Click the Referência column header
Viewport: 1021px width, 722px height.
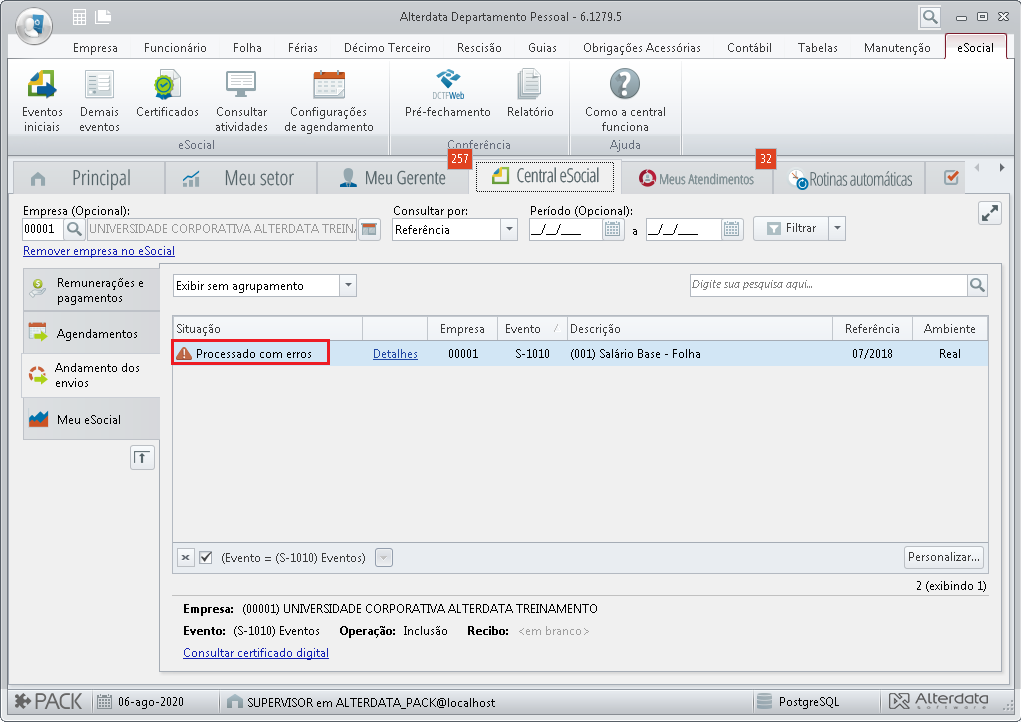point(873,329)
